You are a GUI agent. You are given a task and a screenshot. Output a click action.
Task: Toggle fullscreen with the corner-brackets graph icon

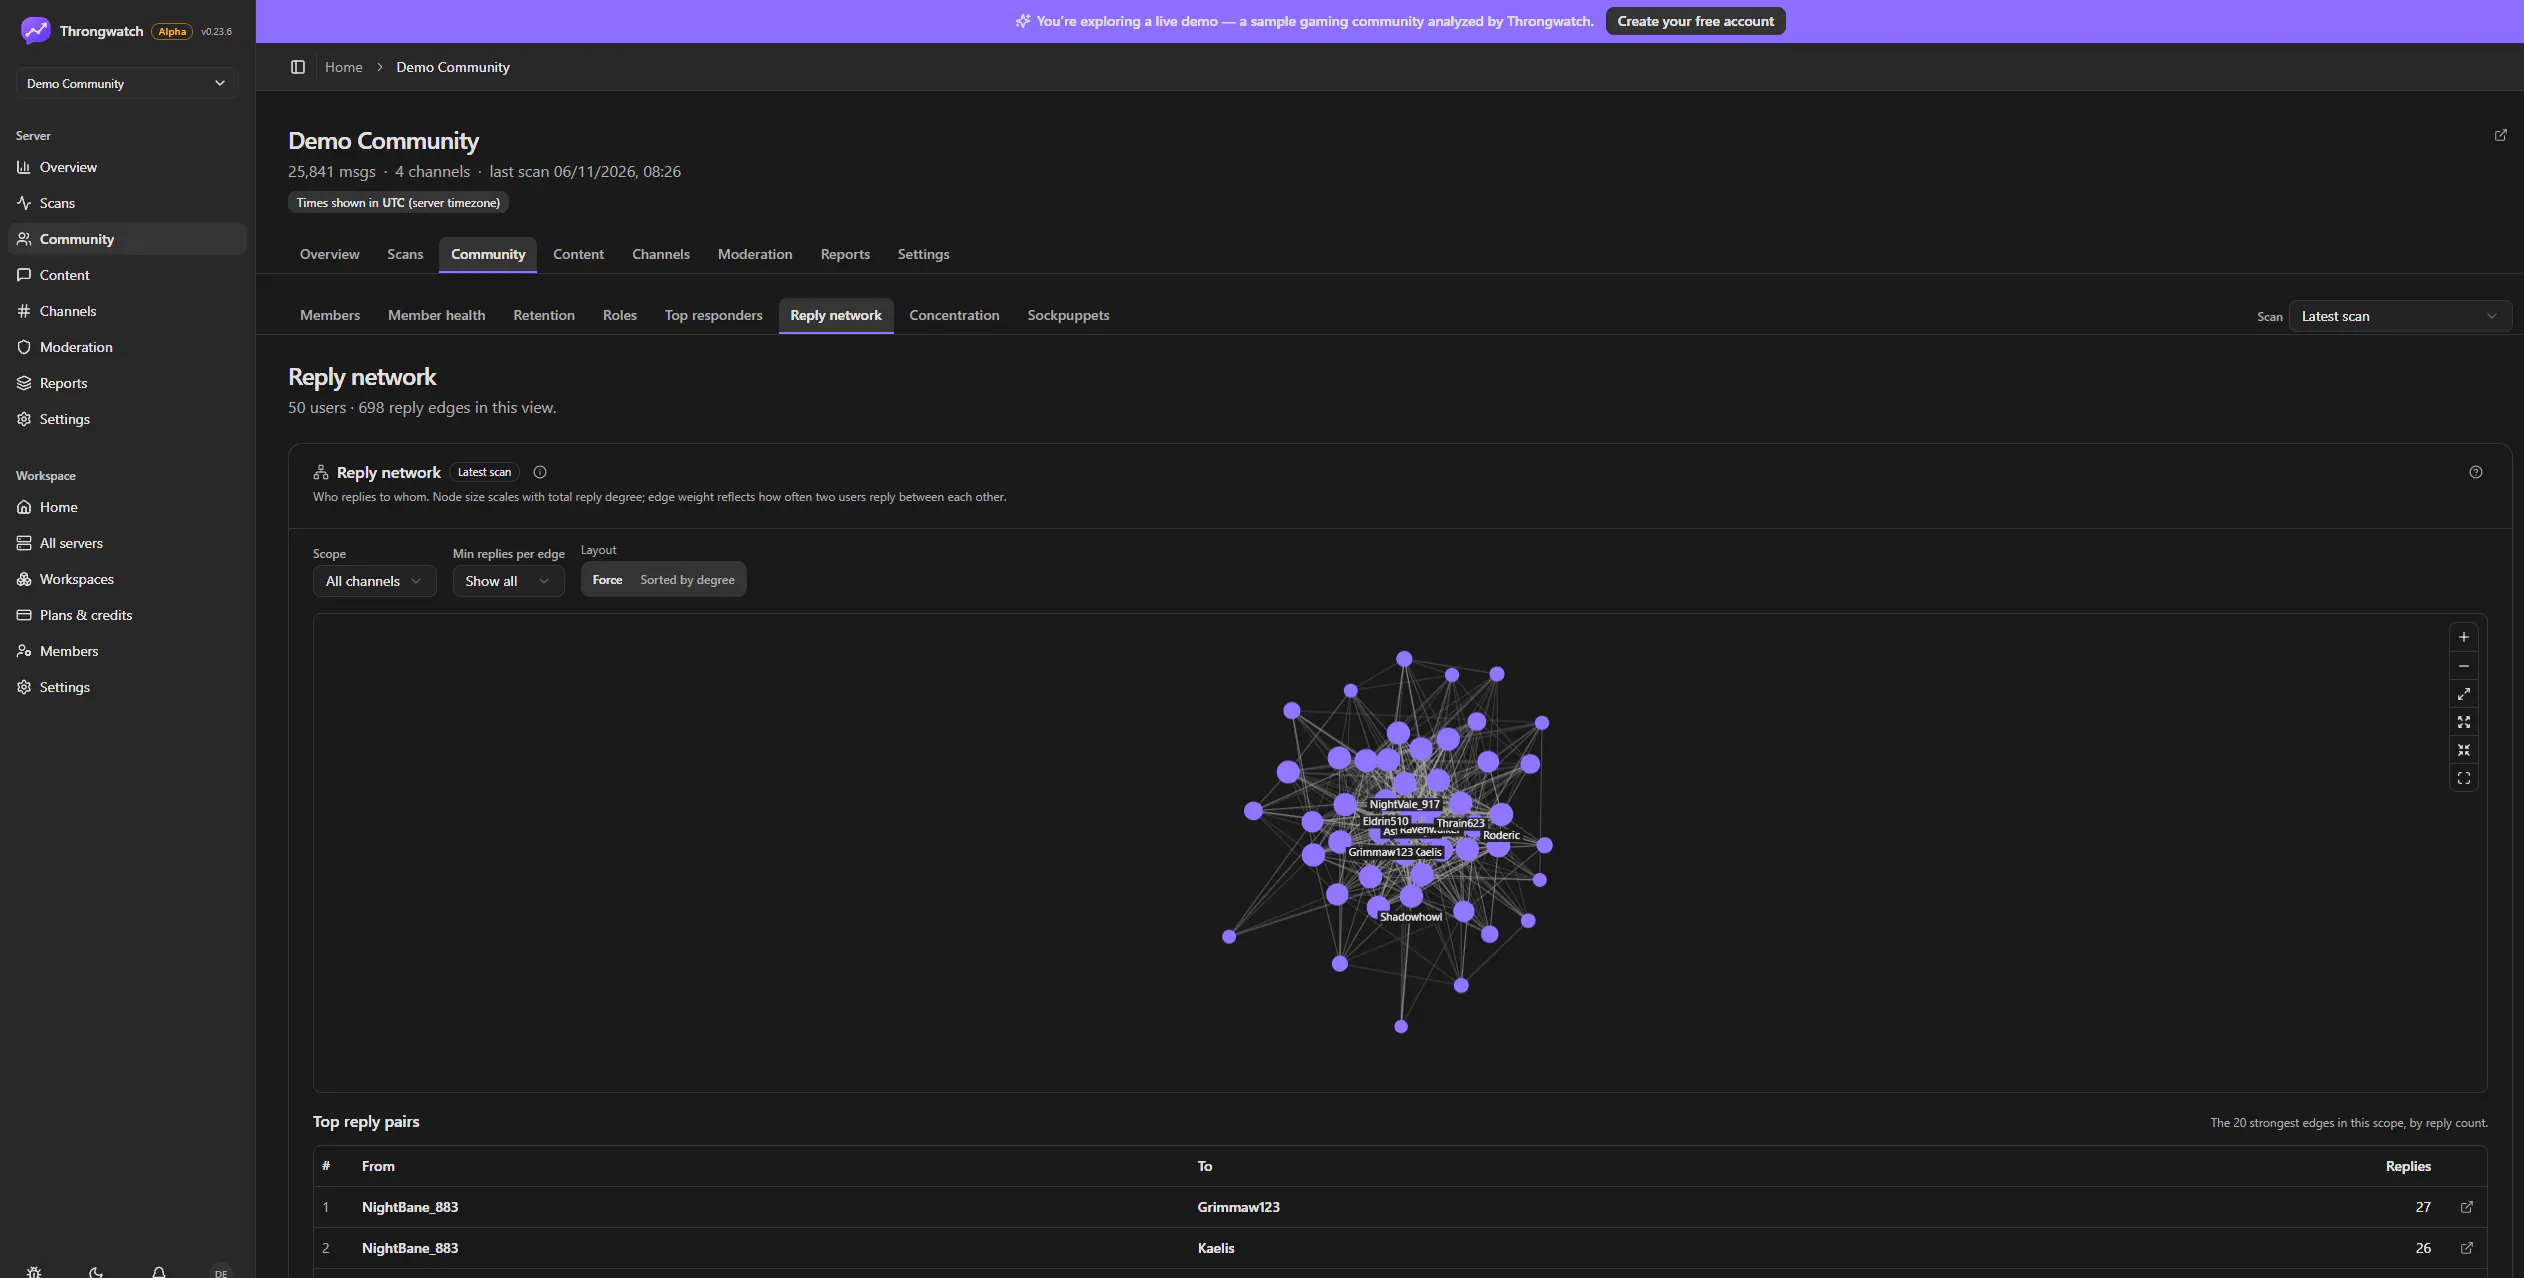coord(2463,778)
